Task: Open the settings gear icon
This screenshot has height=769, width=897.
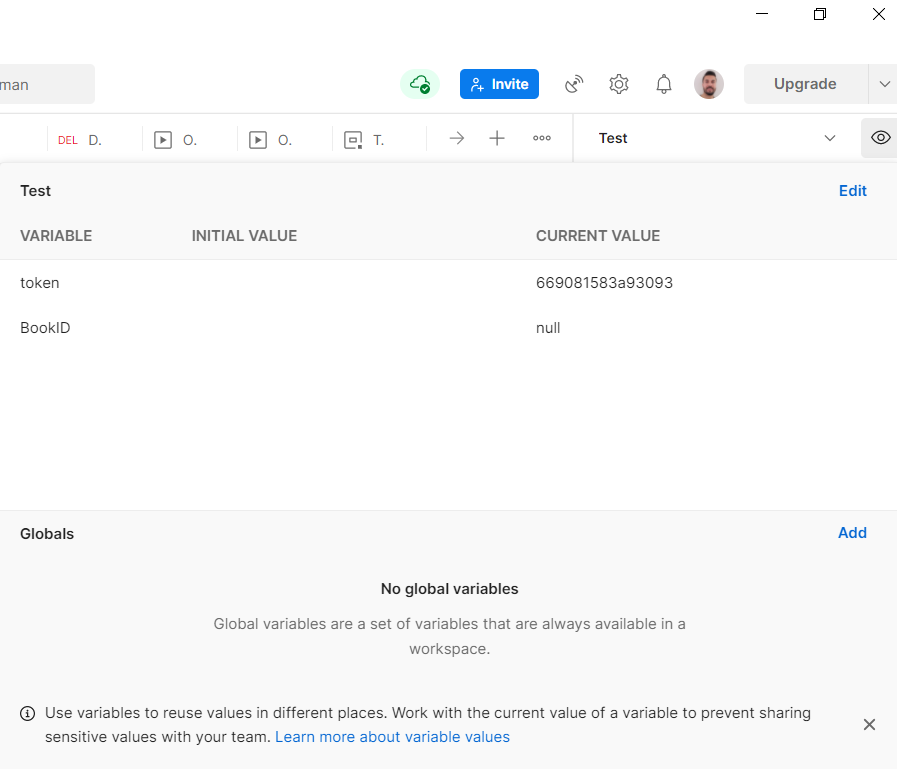Action: click(x=618, y=84)
